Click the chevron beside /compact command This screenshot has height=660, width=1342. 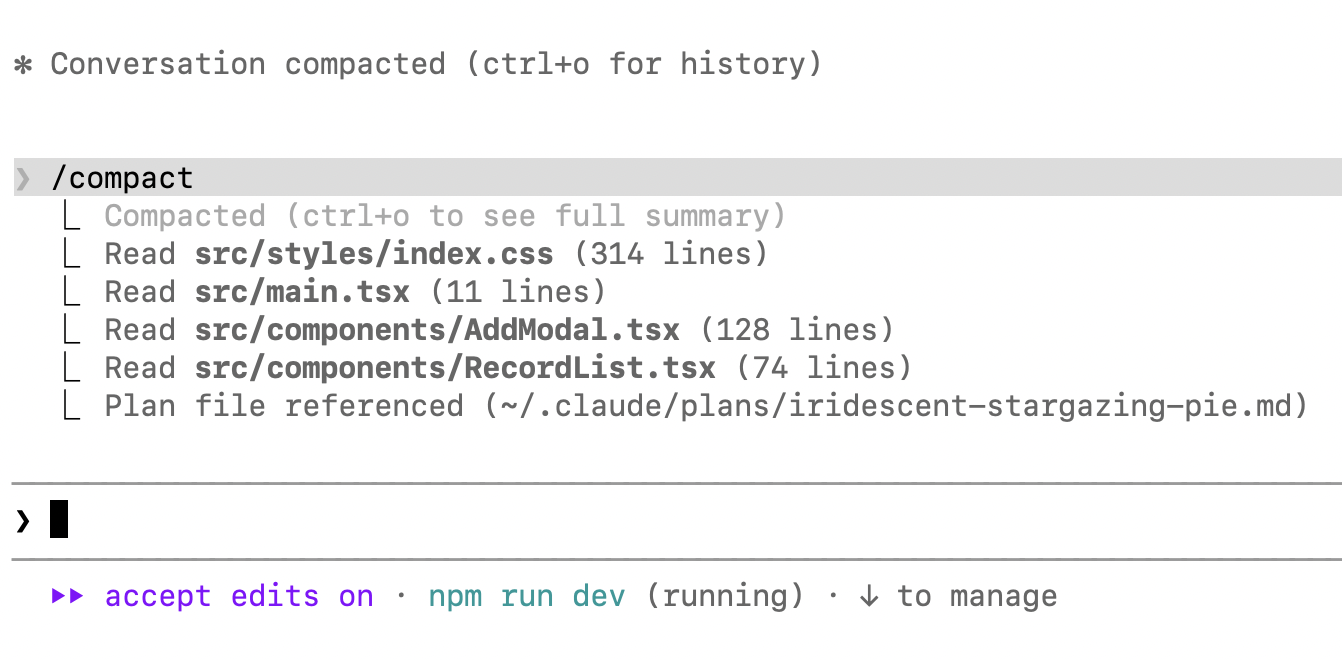23,179
